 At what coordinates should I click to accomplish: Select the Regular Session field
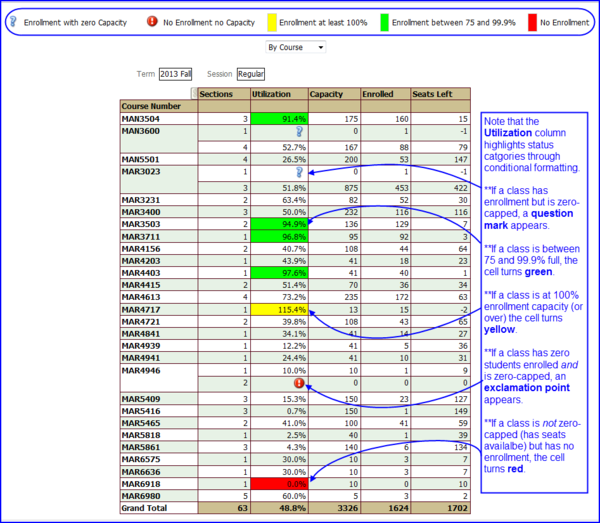click(251, 74)
